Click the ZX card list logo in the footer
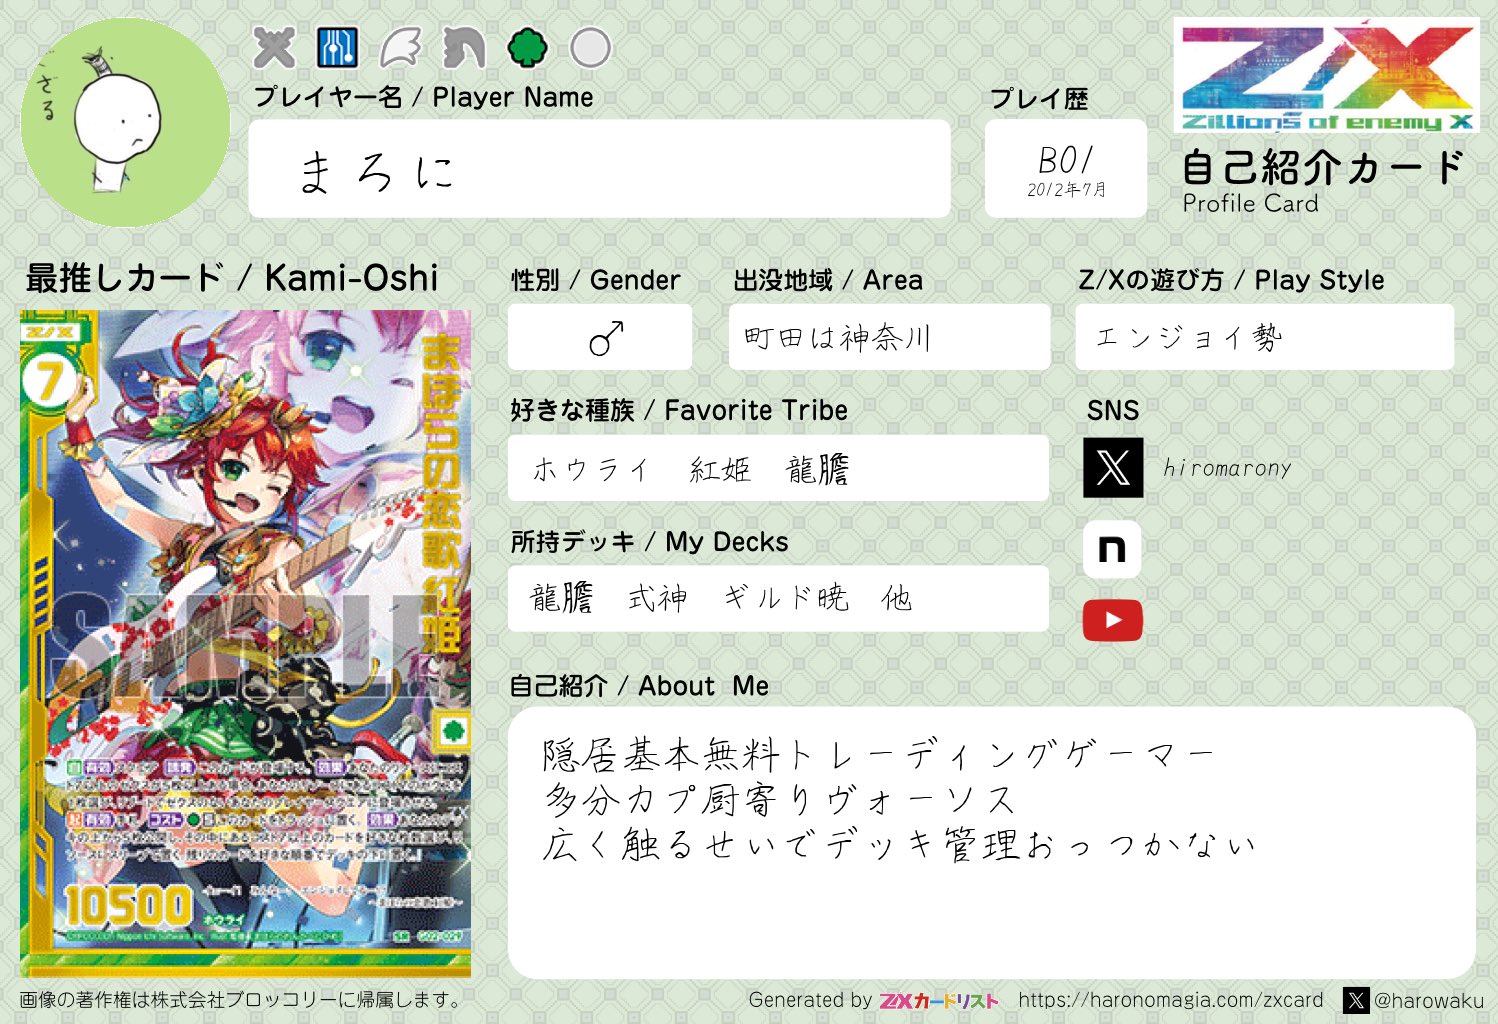Image resolution: width=1498 pixels, height=1024 pixels. tap(939, 1000)
